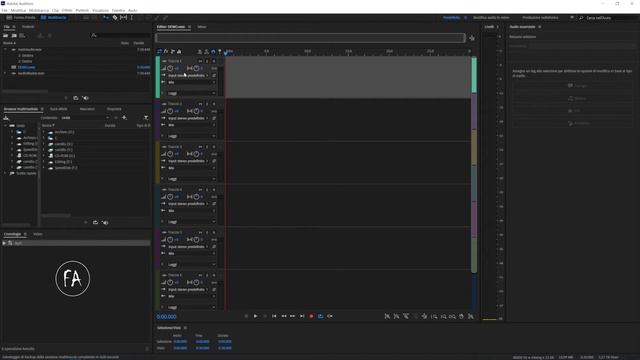Screen dimensions: 640x360
Task: Click the Stop transport button
Action: (246, 316)
